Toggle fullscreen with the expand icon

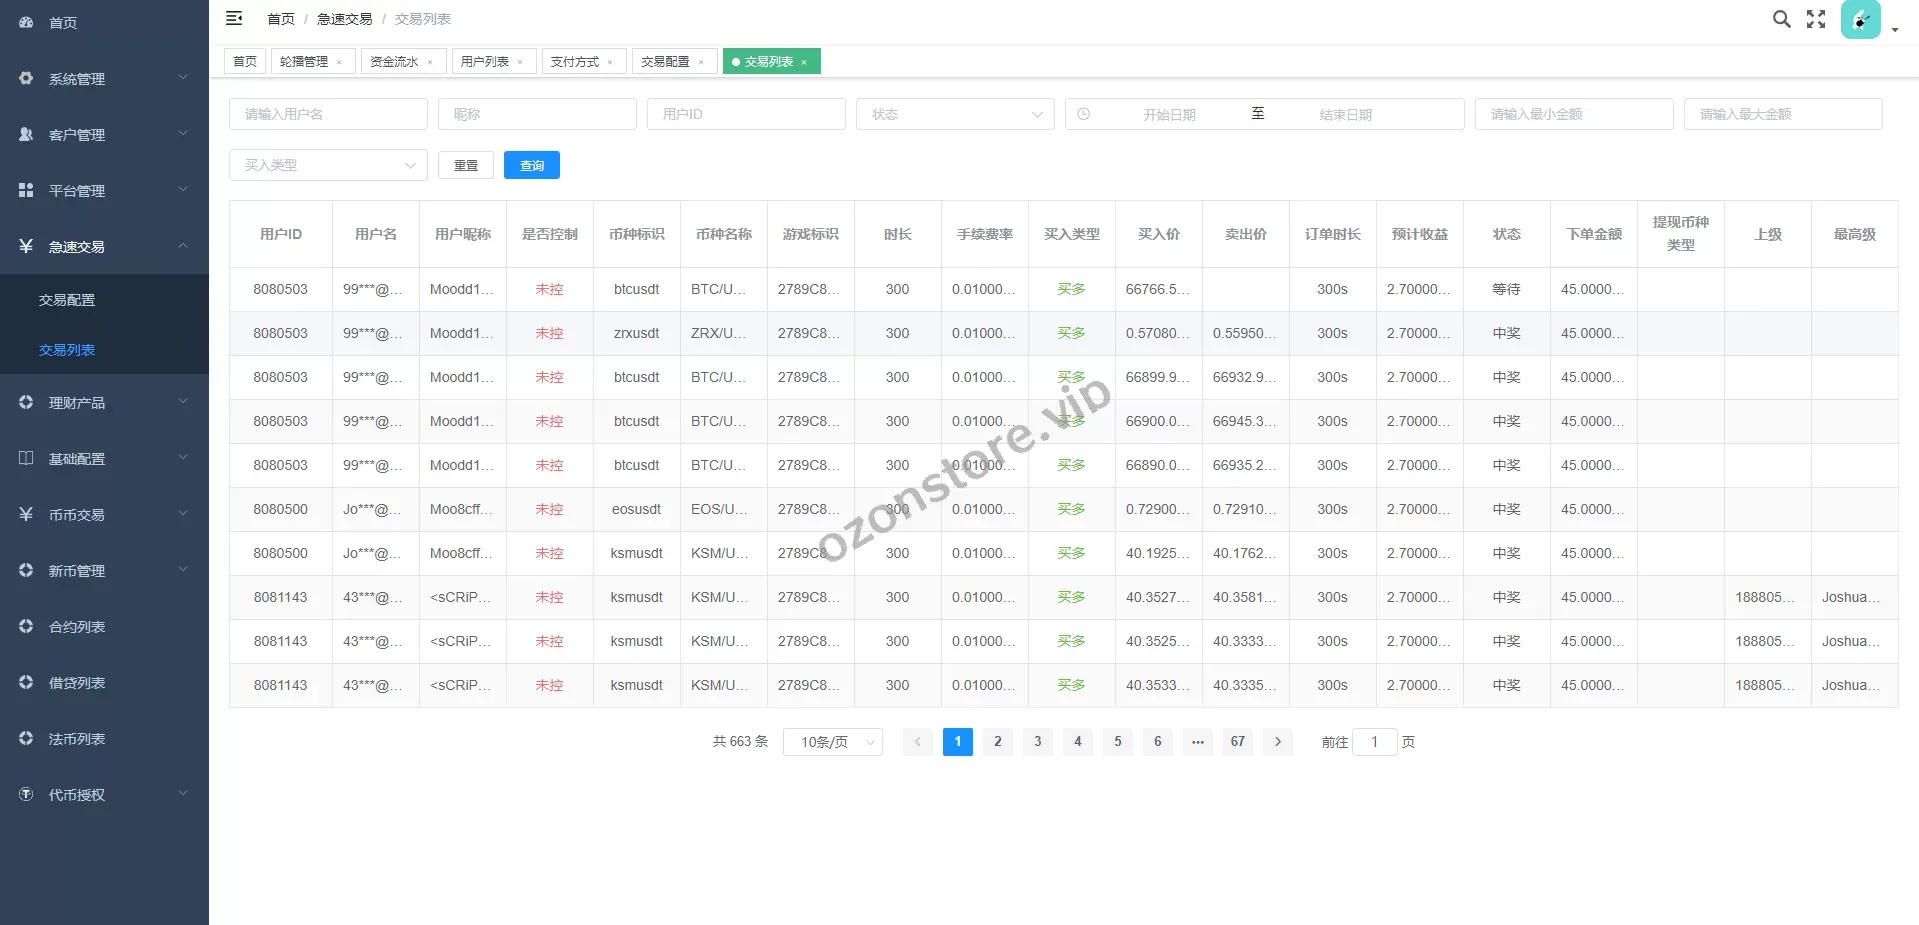1816,19
